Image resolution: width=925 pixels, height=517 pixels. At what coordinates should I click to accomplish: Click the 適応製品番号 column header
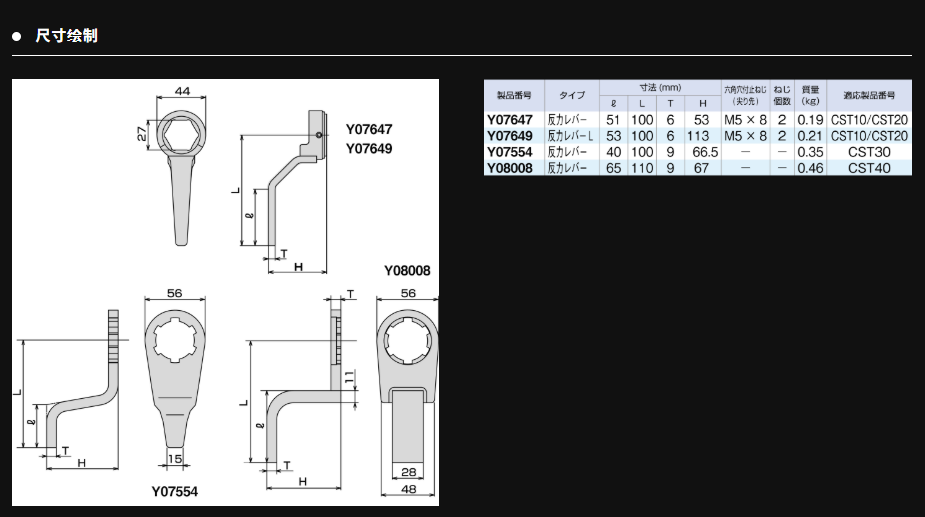868,95
